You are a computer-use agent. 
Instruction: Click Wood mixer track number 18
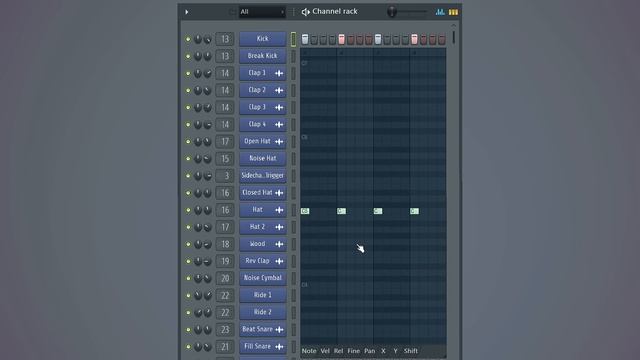pyautogui.click(x=225, y=244)
